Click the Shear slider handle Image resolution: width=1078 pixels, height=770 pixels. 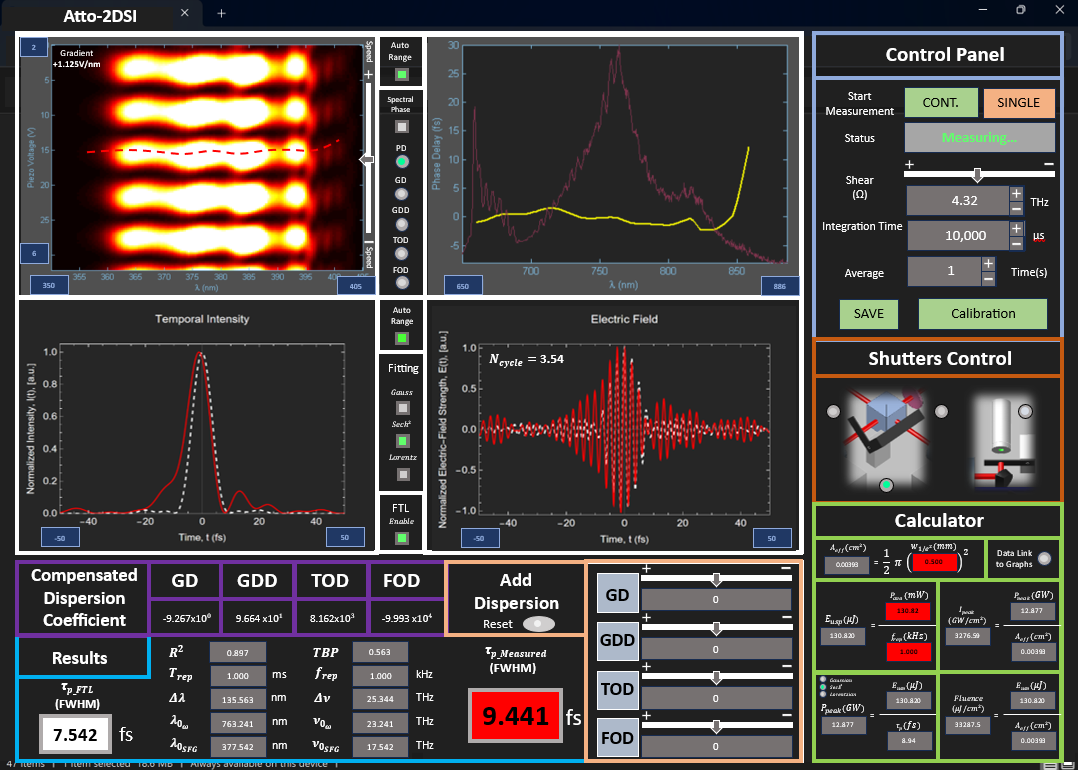click(976, 175)
